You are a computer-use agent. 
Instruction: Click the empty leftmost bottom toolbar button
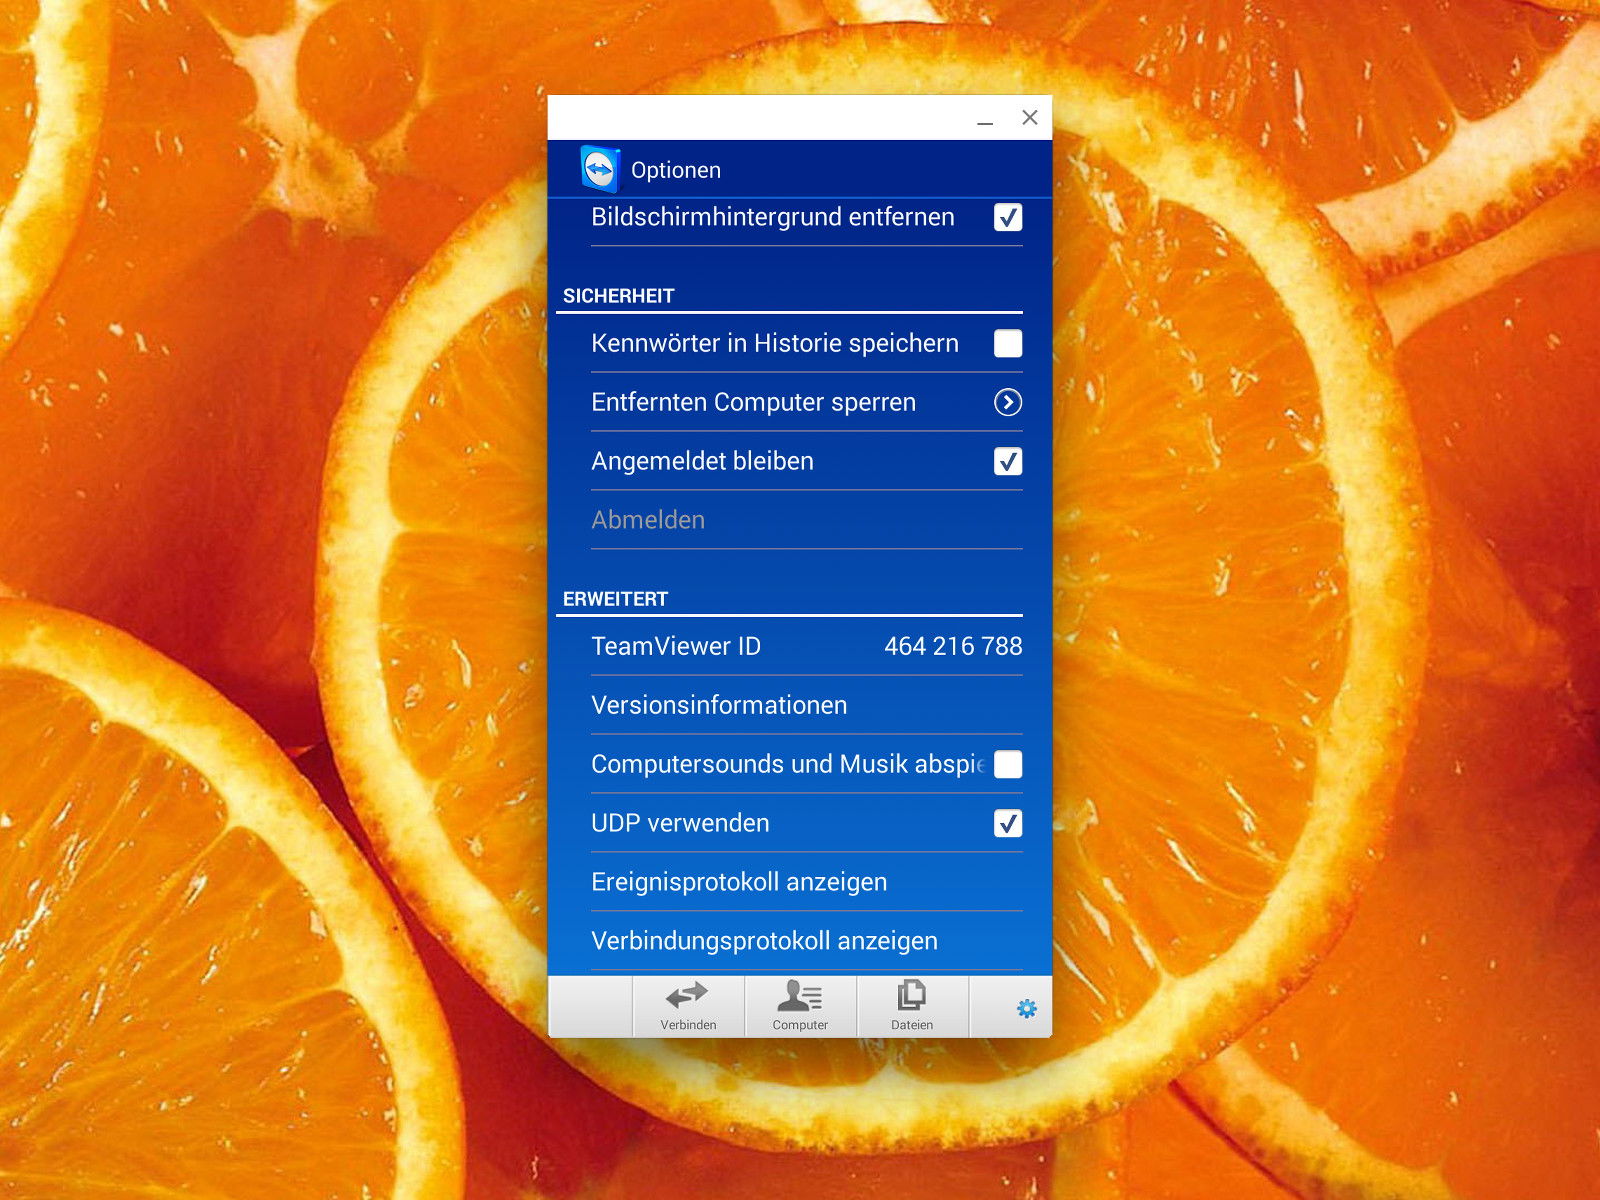click(590, 1006)
